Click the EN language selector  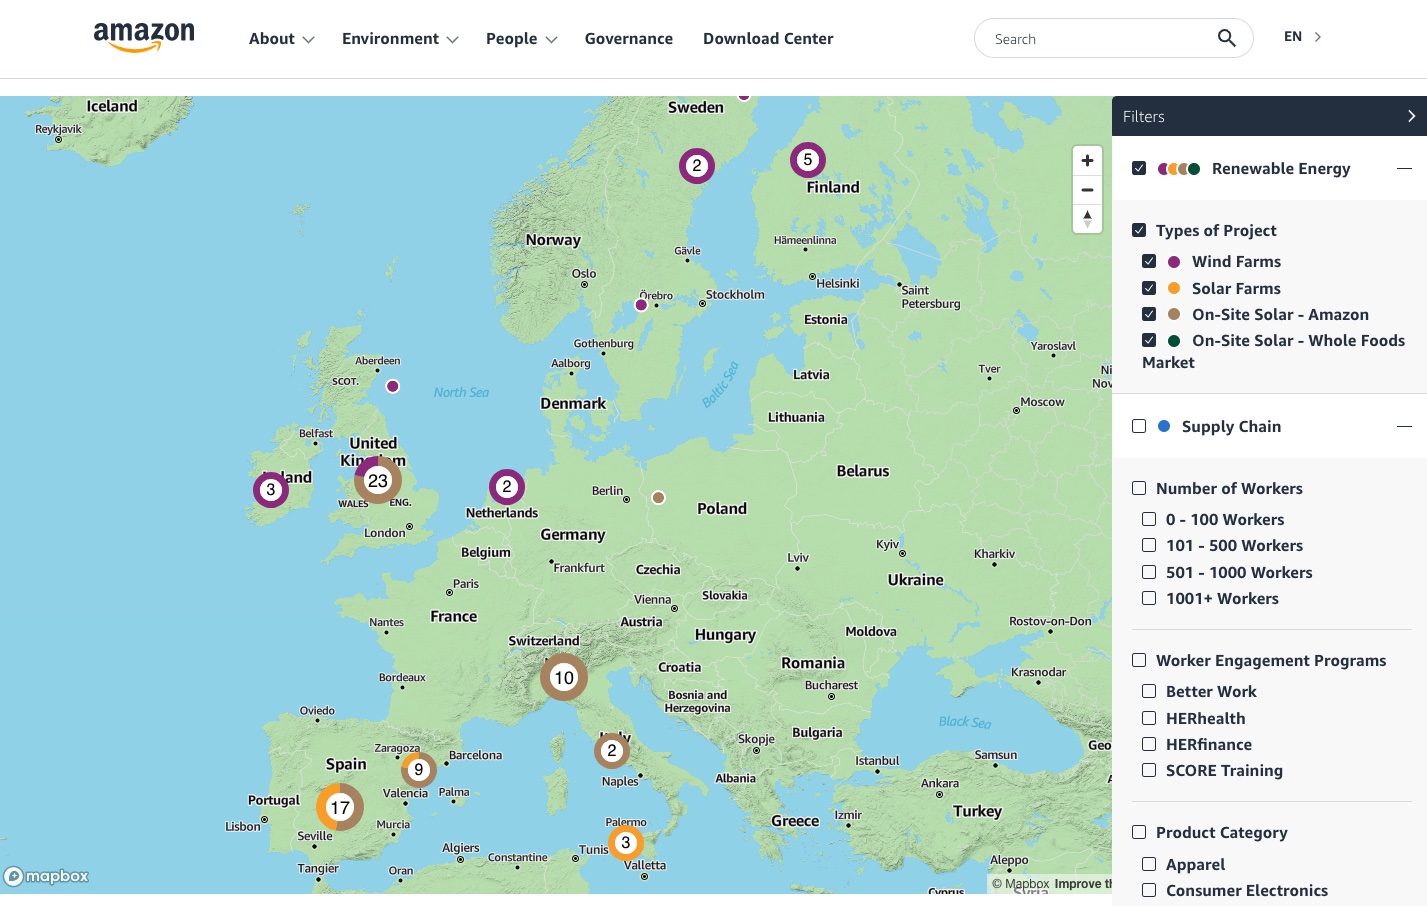point(1302,37)
